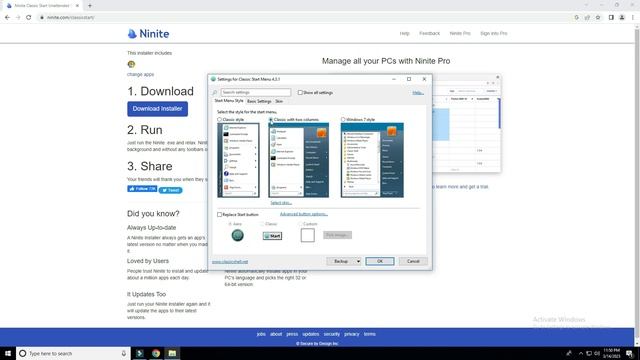Open Advanced button options link
The height and width of the screenshot is (360, 640).
coord(304,214)
